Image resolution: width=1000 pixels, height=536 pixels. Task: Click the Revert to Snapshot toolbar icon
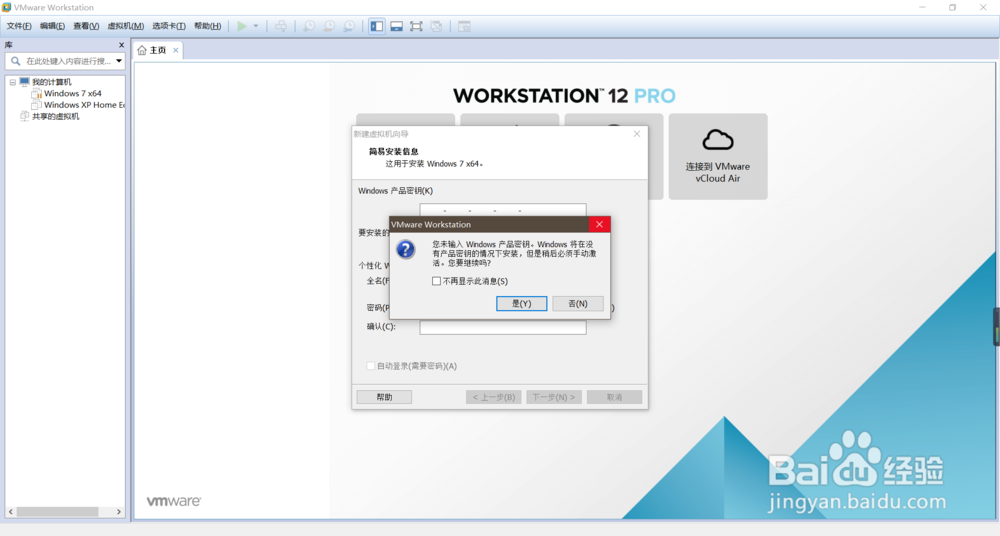pos(329,26)
